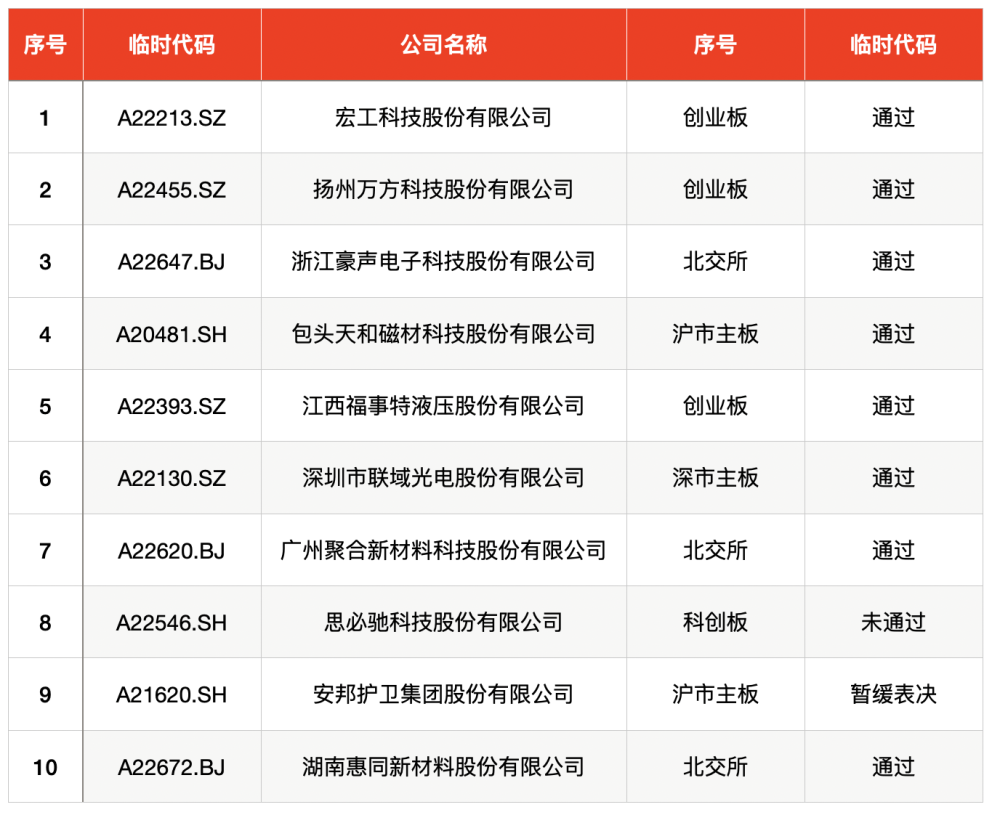Click 通过 result in the A22647.BJ row

(893, 261)
